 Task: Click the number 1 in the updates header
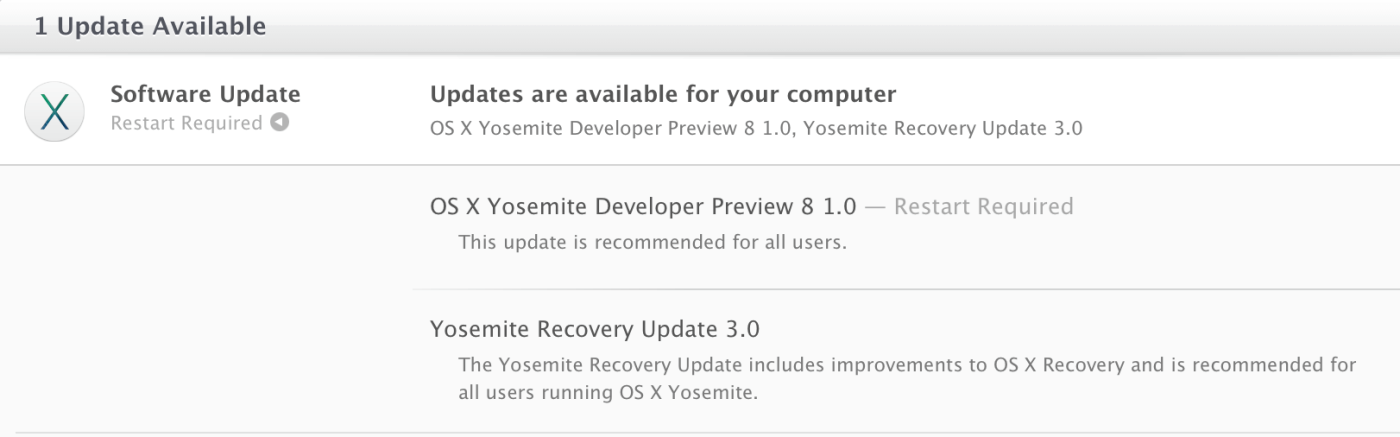click(41, 26)
